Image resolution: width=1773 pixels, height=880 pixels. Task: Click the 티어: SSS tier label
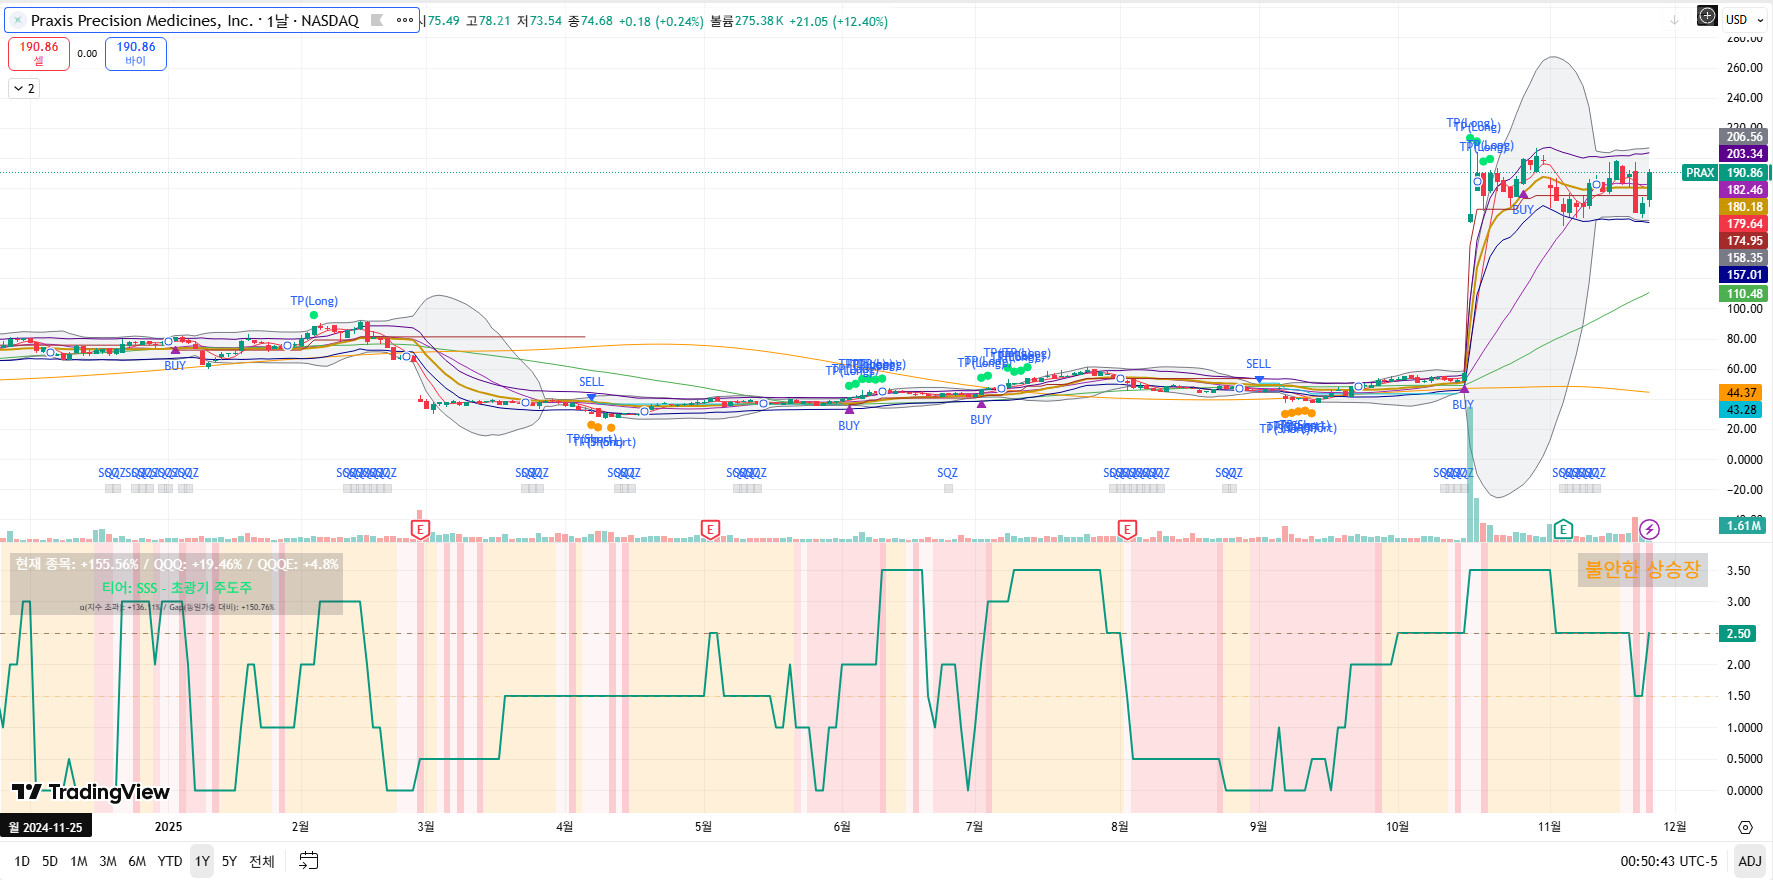click(x=177, y=588)
